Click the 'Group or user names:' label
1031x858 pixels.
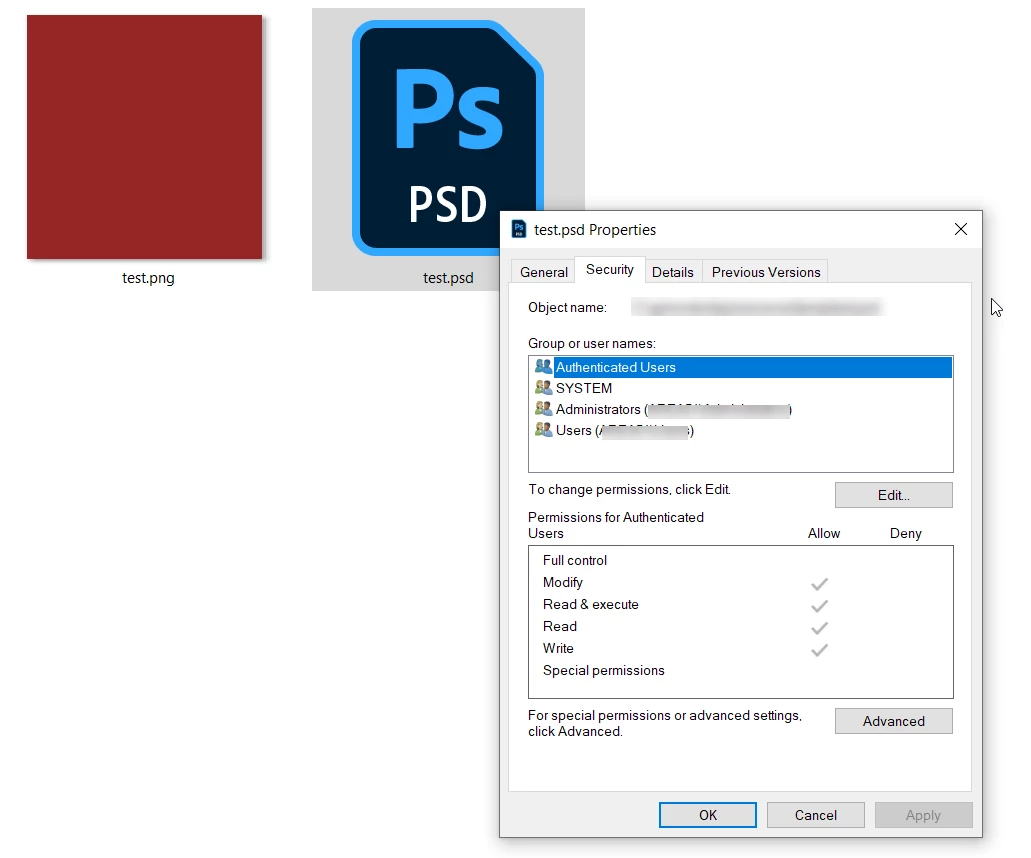click(x=592, y=343)
